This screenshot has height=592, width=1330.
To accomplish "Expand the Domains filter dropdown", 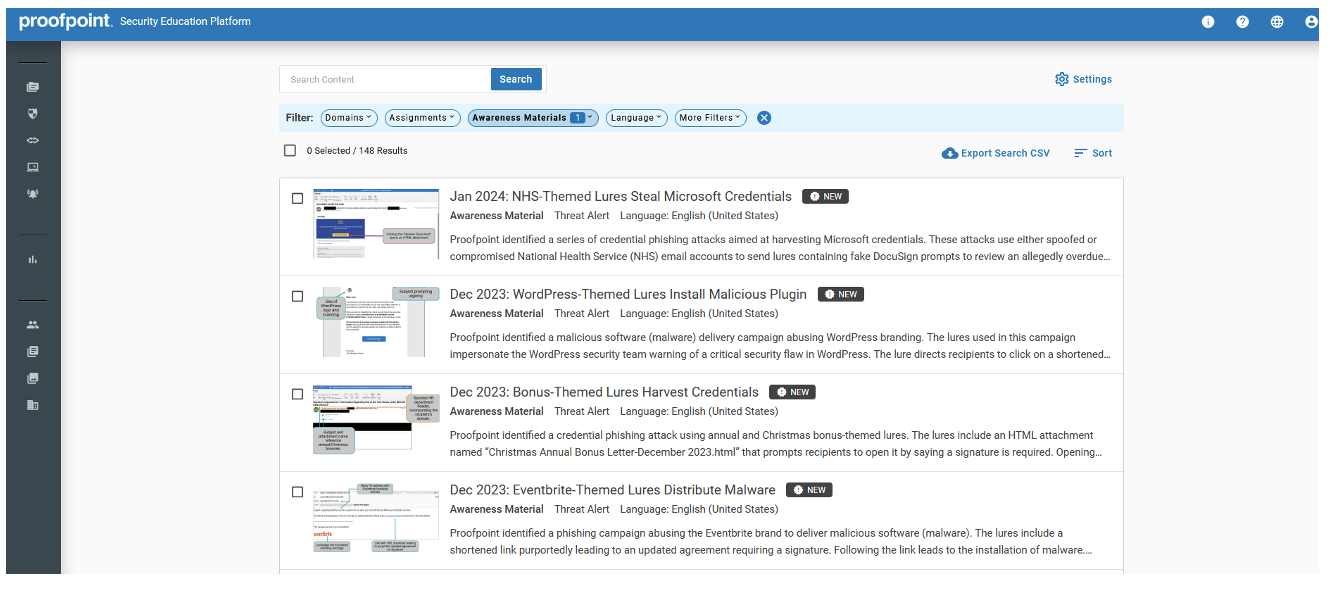I will tap(349, 118).
